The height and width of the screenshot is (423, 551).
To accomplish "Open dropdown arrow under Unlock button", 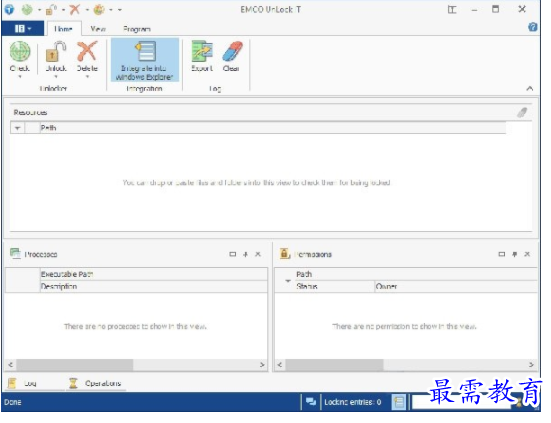I will pos(56,76).
